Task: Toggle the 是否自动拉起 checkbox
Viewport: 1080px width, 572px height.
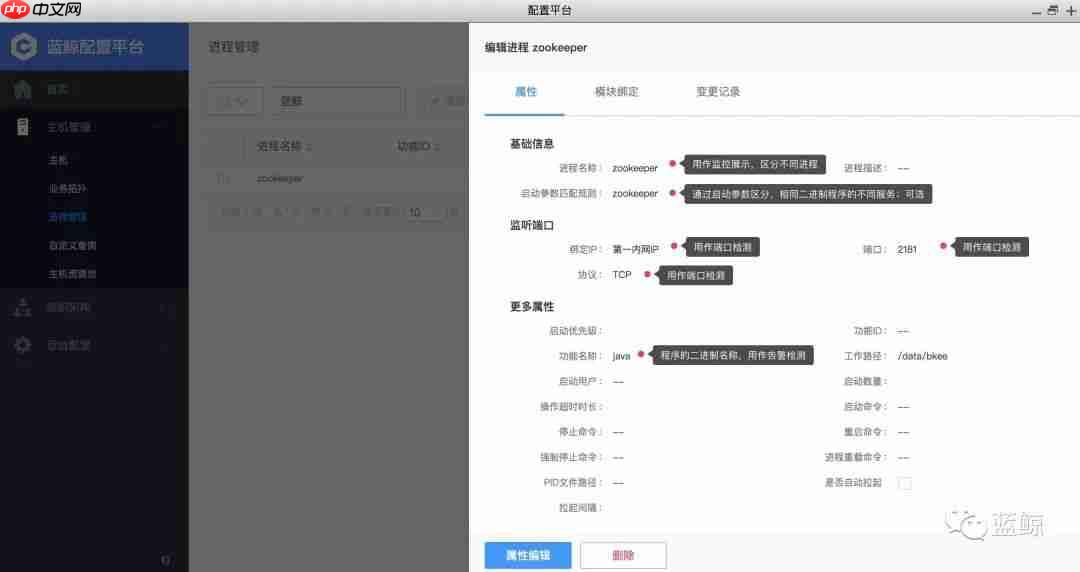Action: tap(904, 483)
